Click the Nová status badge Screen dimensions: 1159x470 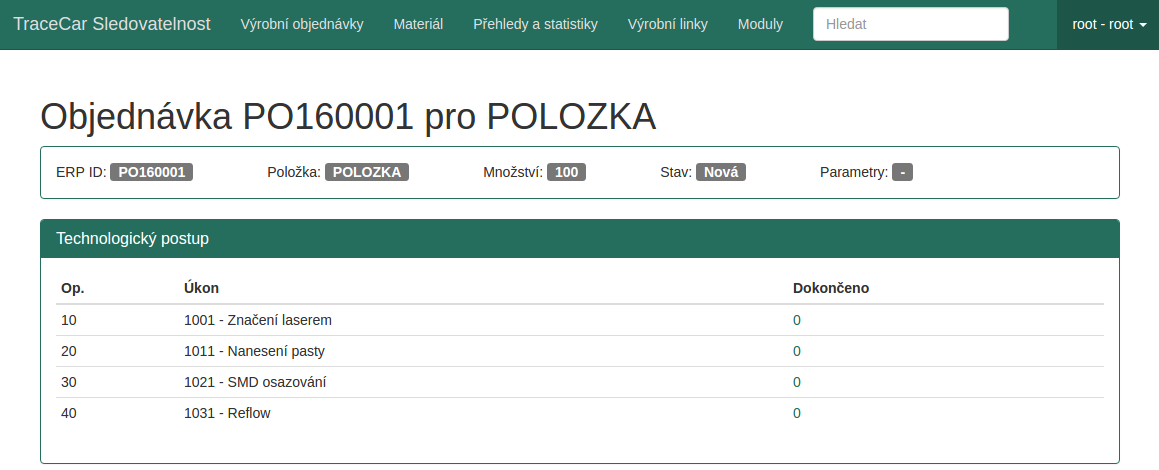[721, 172]
